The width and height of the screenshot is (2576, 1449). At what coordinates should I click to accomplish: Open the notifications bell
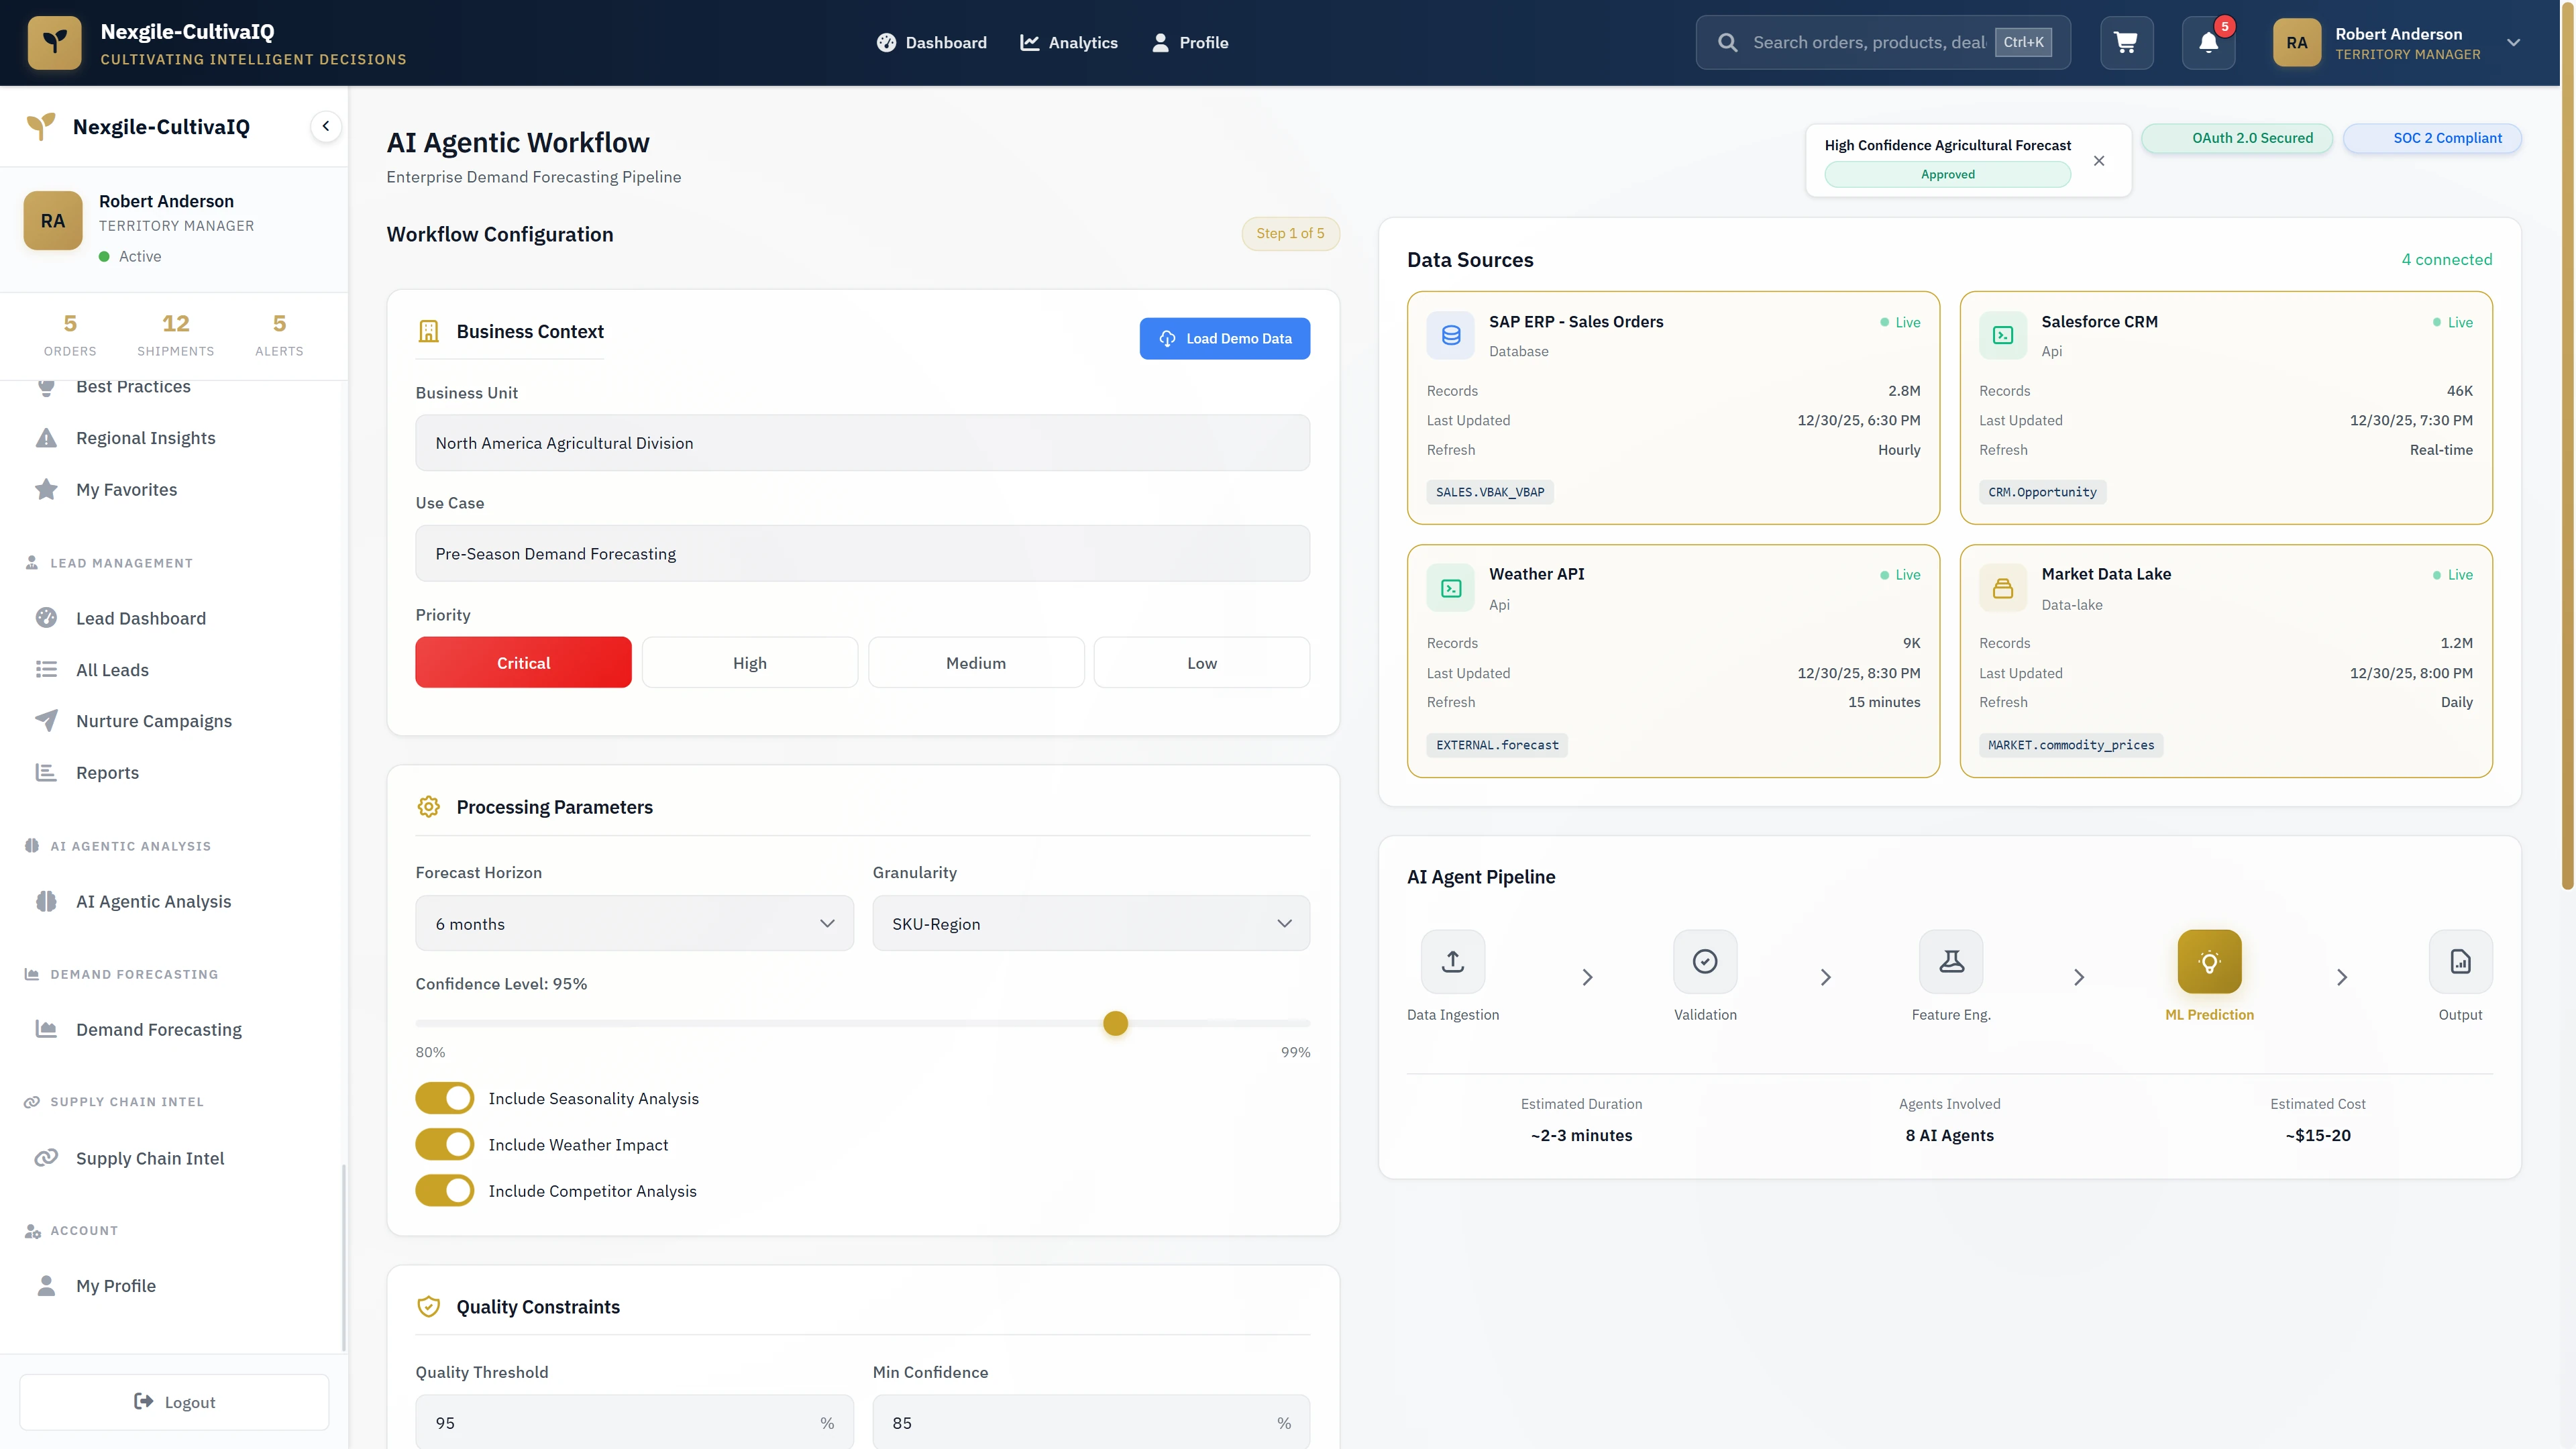(2208, 42)
